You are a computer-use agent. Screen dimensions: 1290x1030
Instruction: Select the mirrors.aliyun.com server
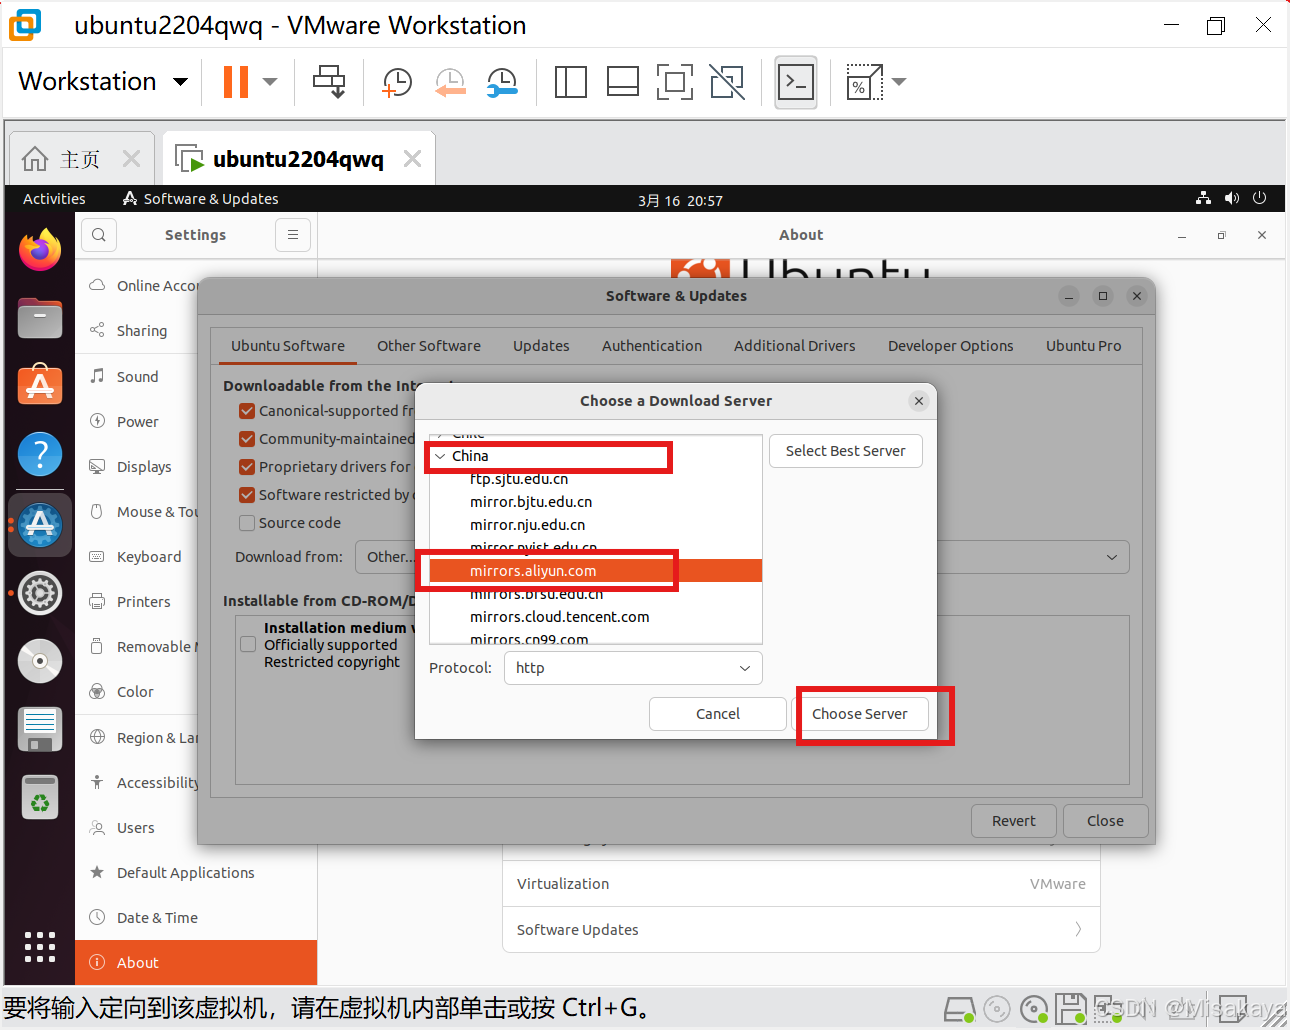click(596, 571)
